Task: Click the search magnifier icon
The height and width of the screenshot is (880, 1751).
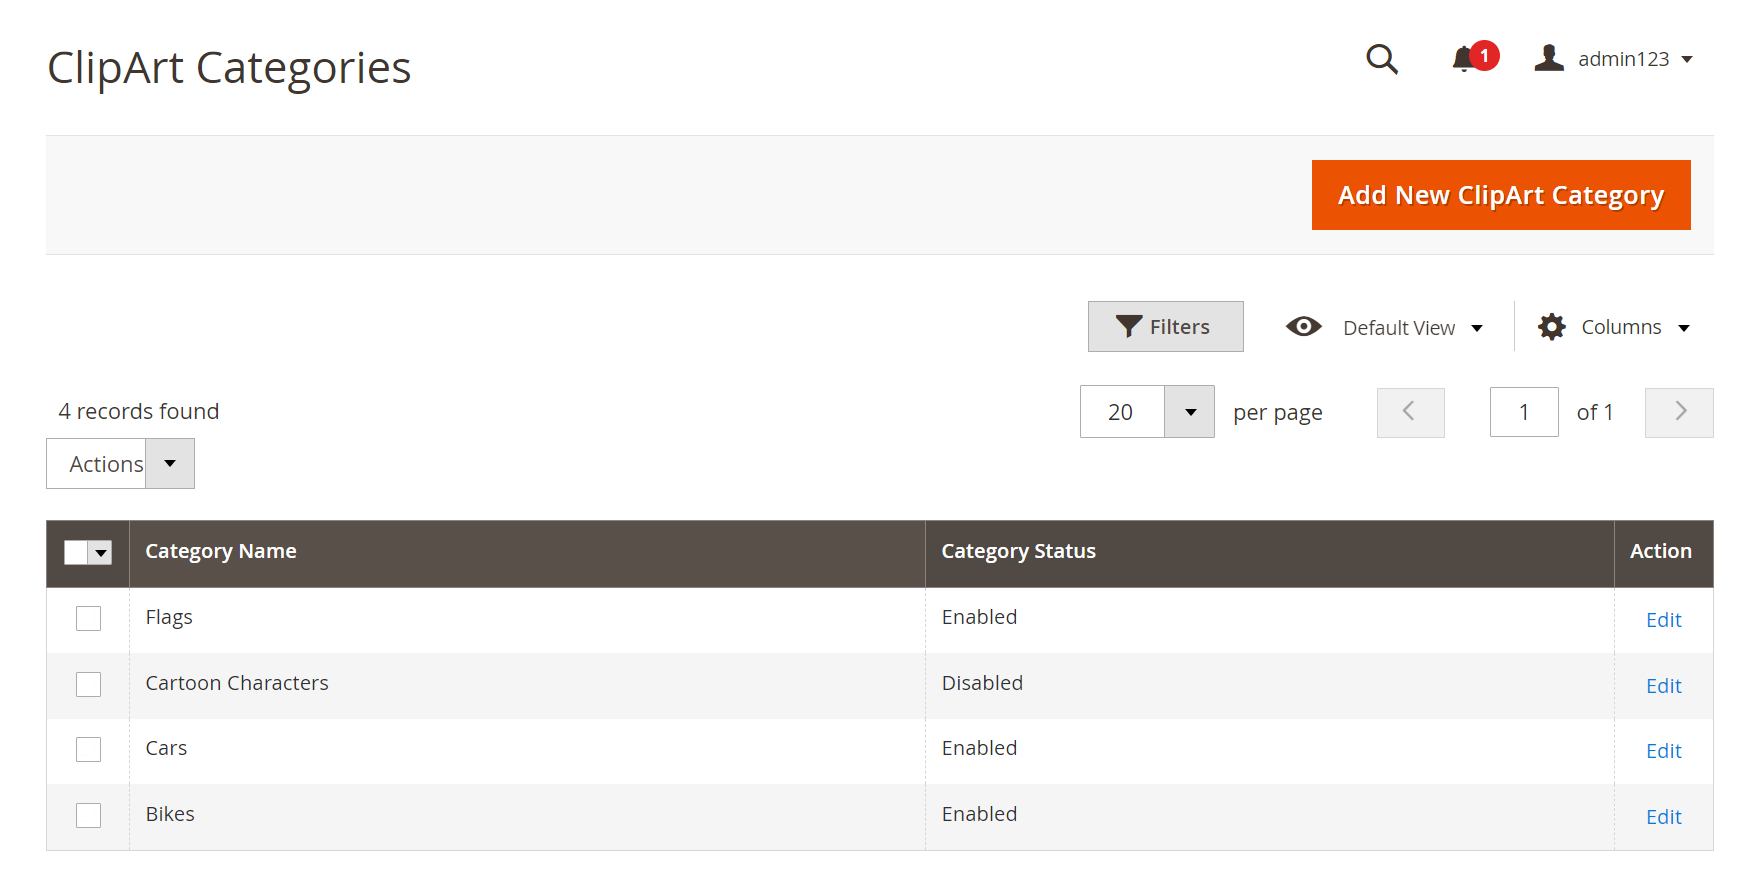Action: tap(1381, 59)
